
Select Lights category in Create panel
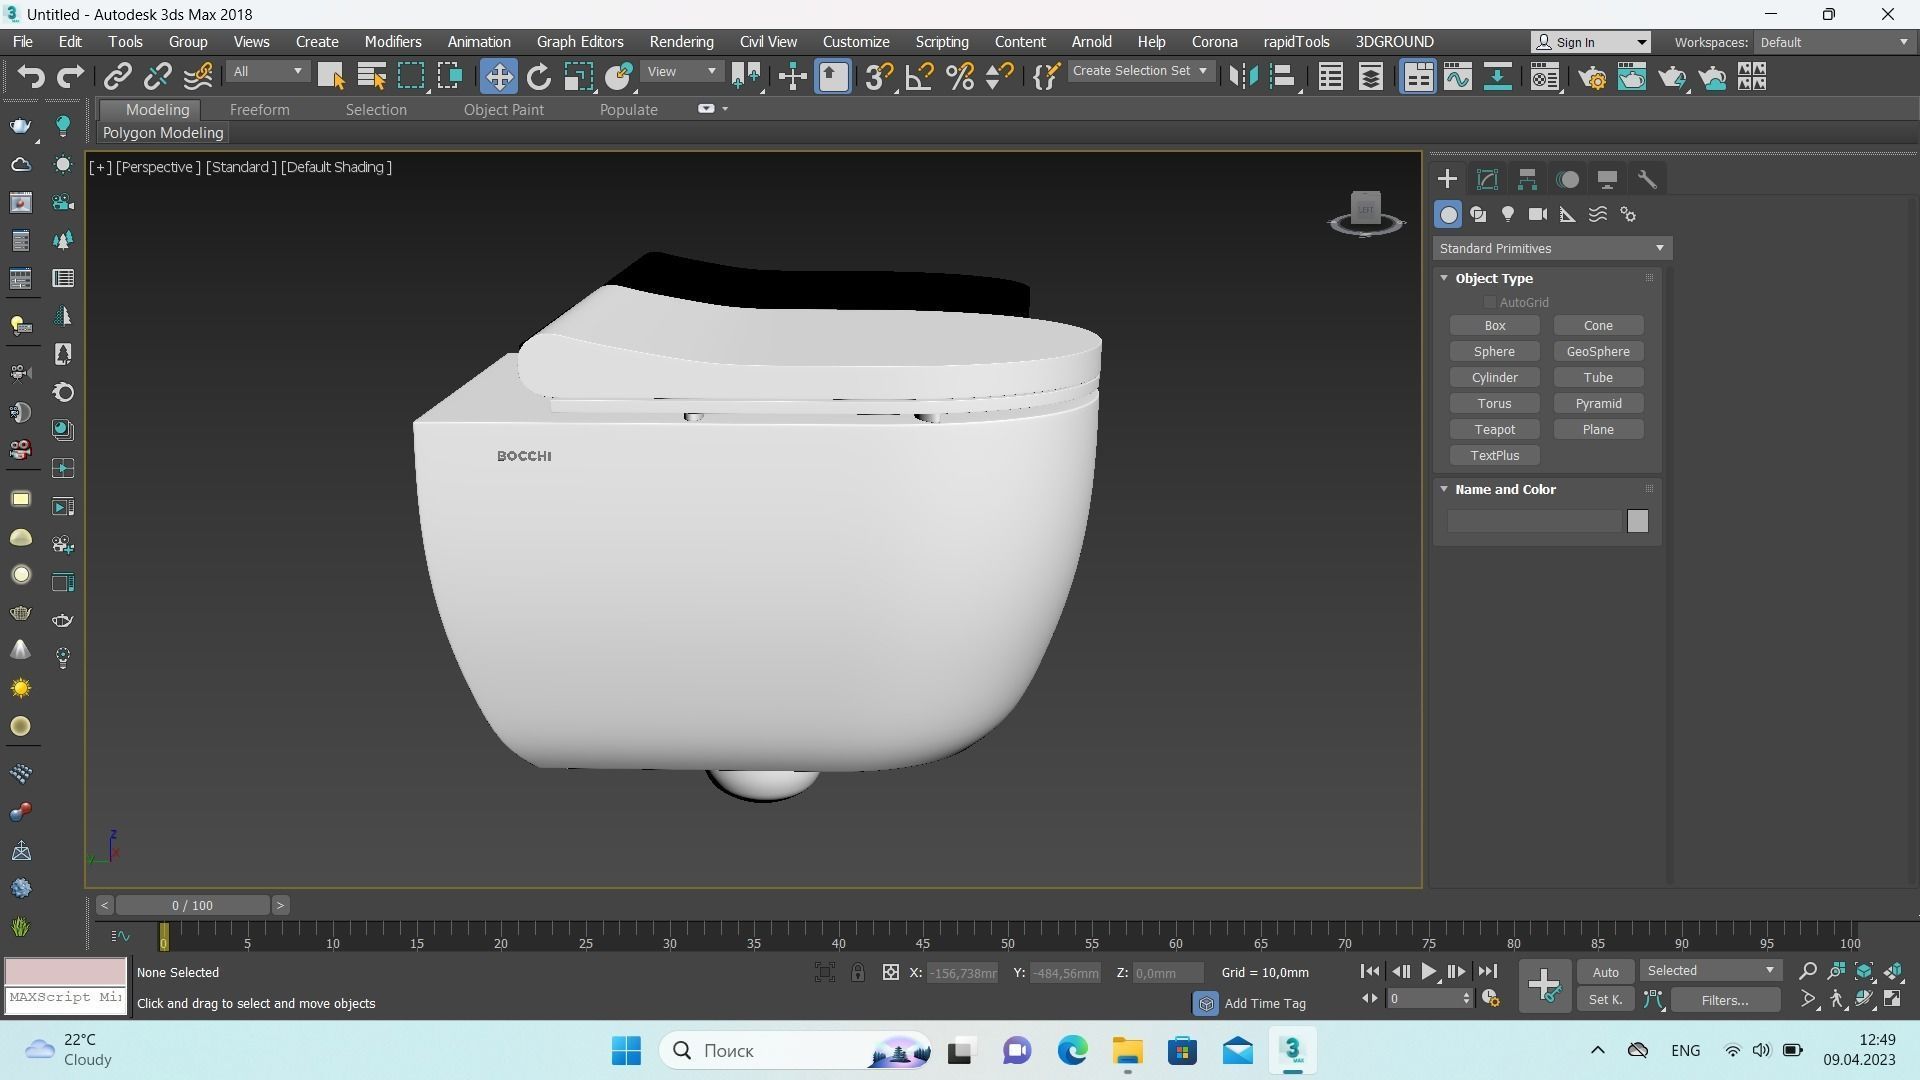tap(1508, 215)
